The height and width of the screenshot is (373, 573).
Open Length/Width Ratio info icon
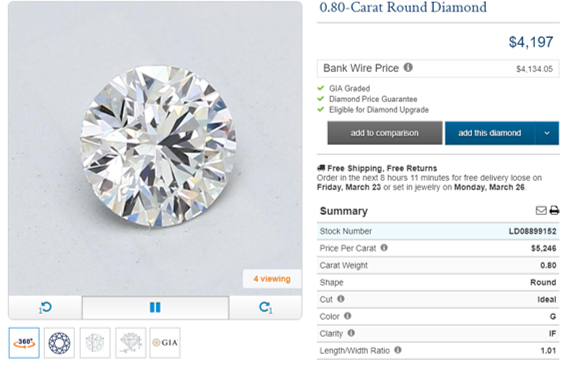tap(398, 350)
